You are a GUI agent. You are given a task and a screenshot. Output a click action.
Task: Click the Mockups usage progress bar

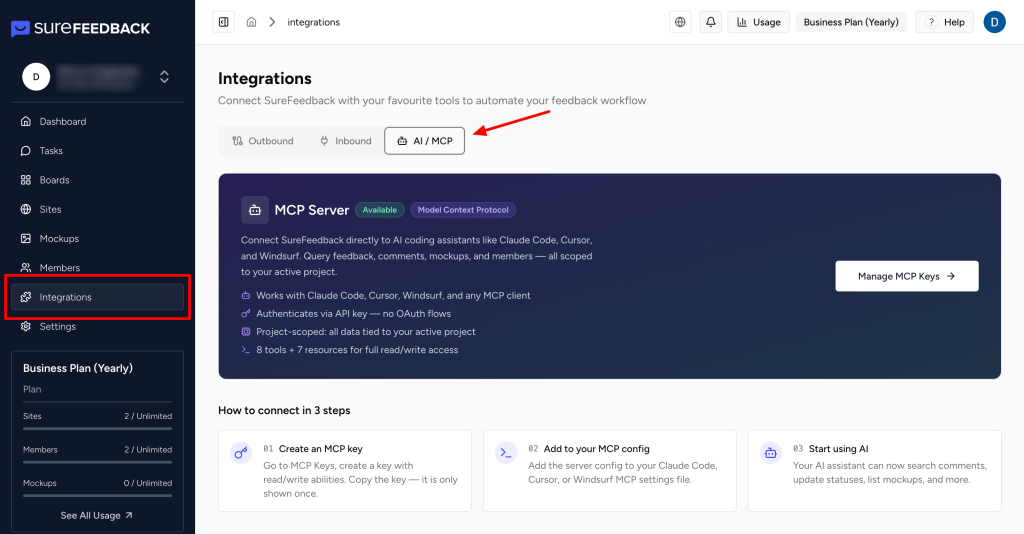point(97,495)
